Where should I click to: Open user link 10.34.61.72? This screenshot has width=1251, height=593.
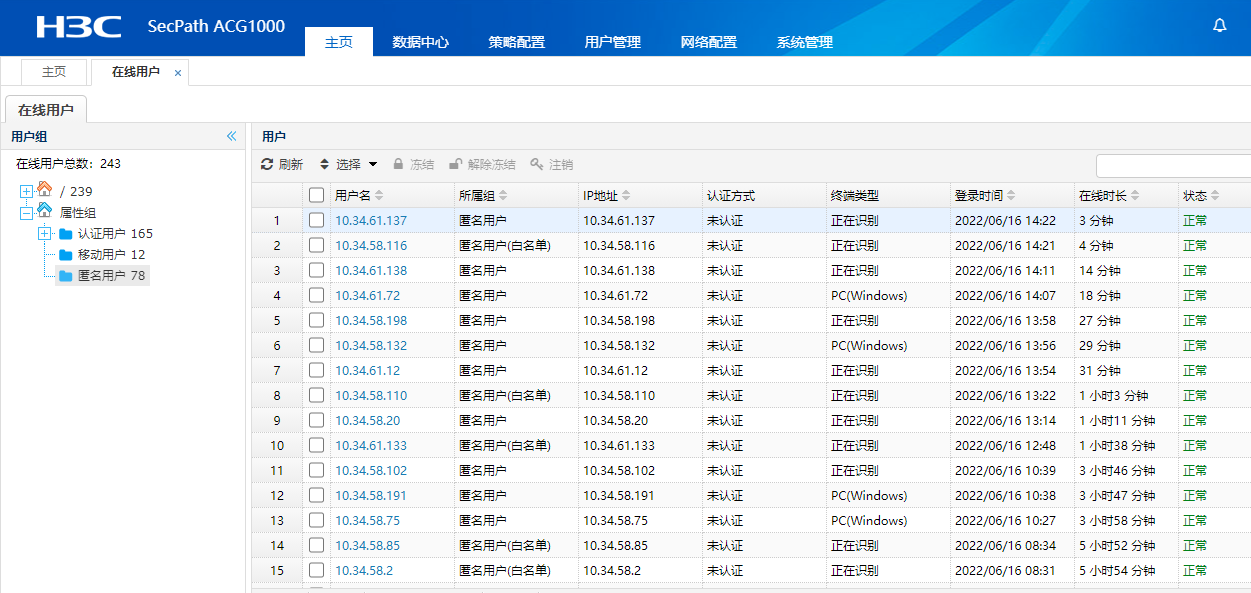point(367,296)
